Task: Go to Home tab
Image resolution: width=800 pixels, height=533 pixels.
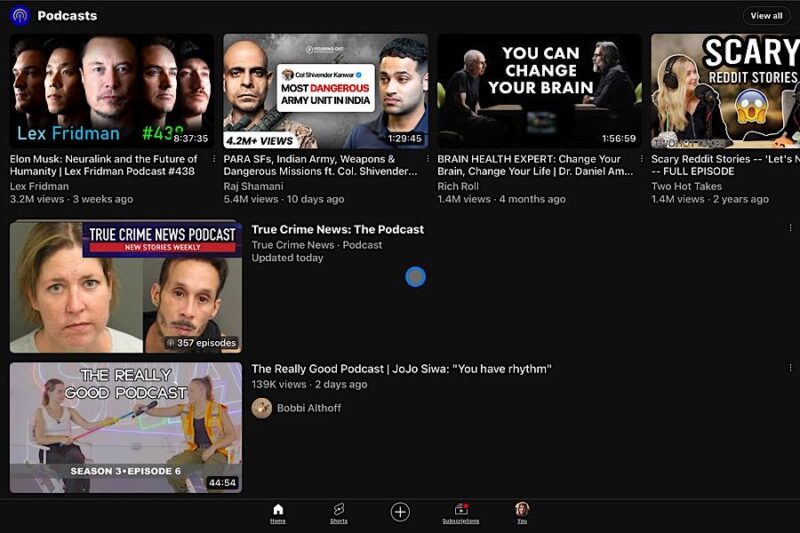Action: [278, 514]
